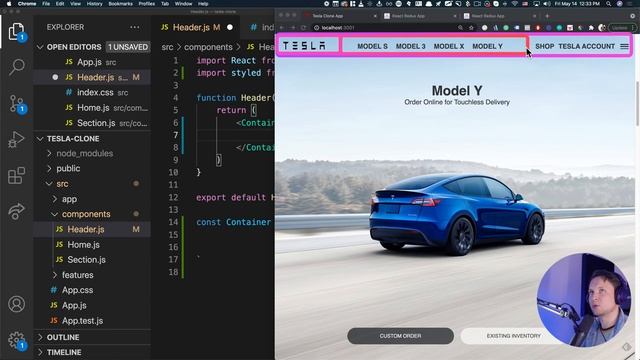Open the Search view in VS Code

16,67
